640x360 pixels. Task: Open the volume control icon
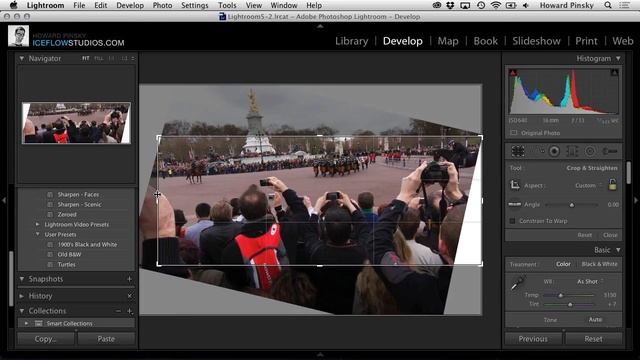click(x=526, y=5)
